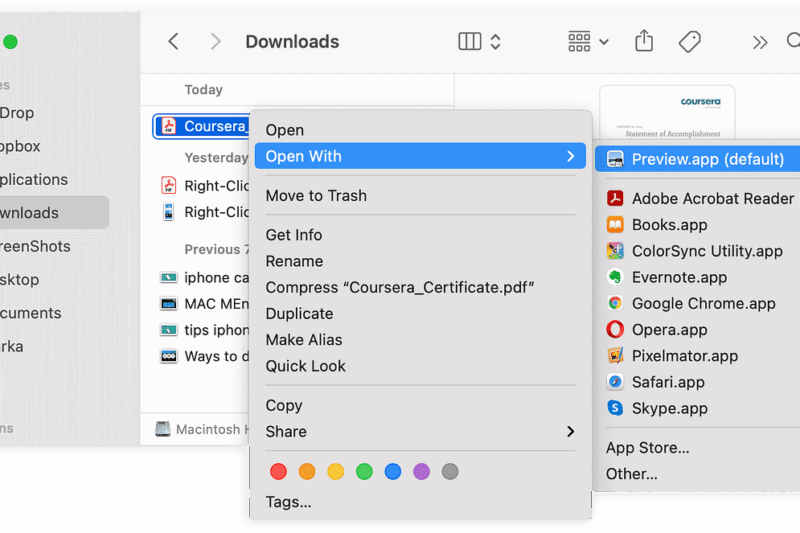Go forward in Finder history
This screenshot has width=800, height=533.
click(x=216, y=41)
